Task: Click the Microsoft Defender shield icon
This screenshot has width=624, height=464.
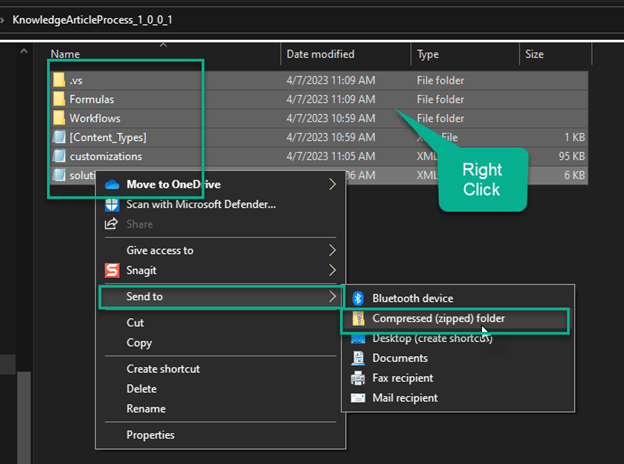Action: [112, 204]
